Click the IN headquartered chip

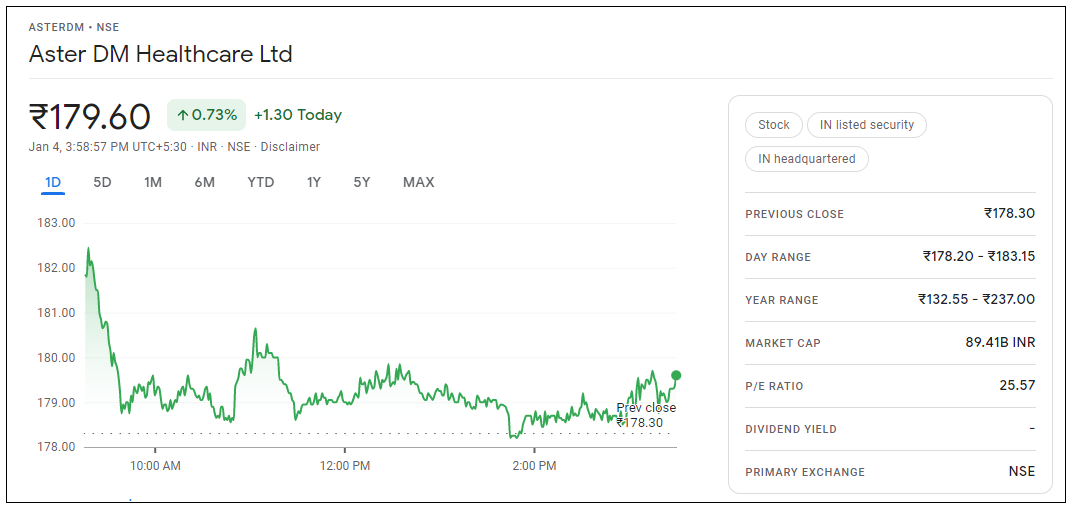click(807, 159)
